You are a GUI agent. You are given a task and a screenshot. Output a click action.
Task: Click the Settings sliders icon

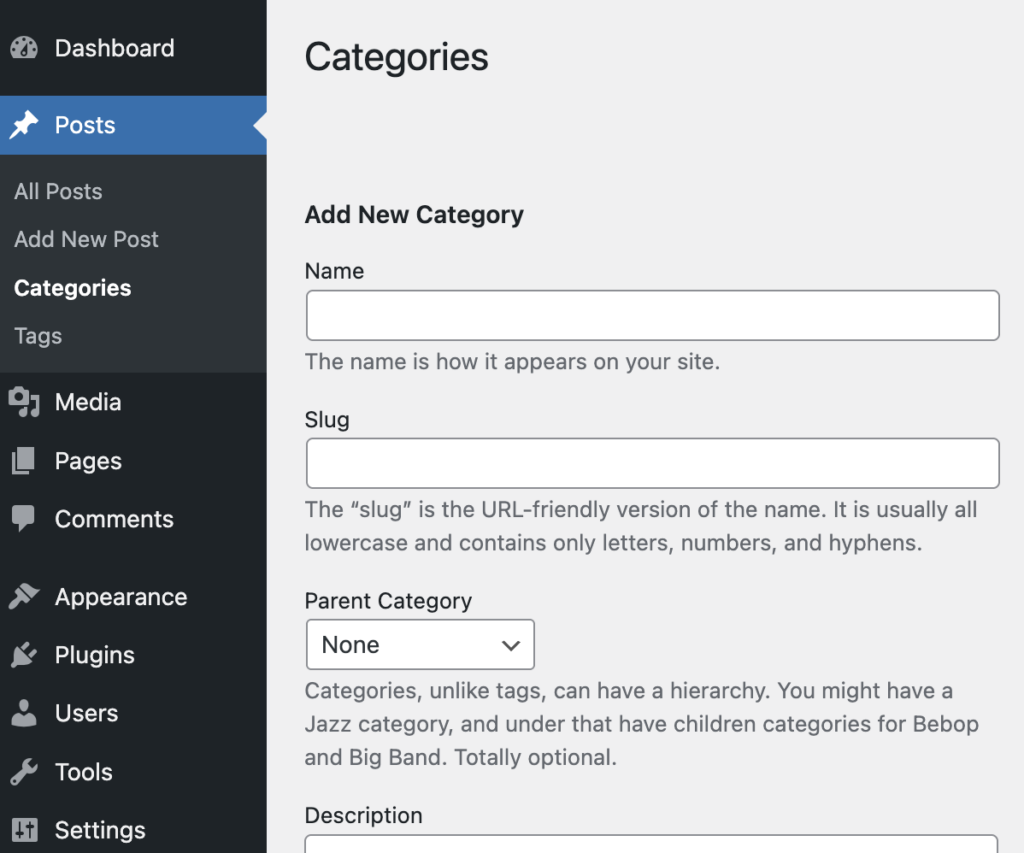[24, 830]
